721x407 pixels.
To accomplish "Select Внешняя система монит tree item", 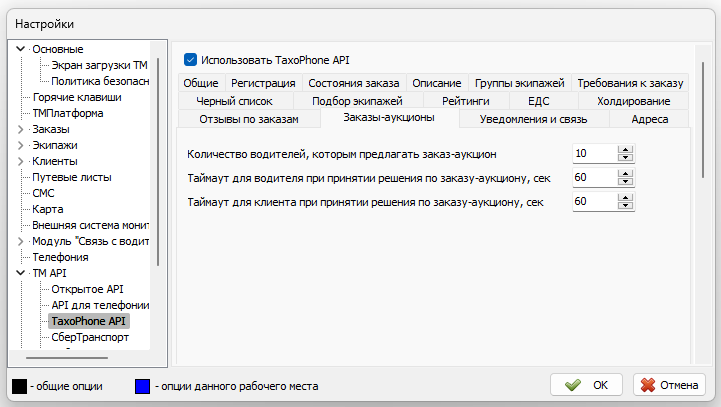I will pos(91,225).
